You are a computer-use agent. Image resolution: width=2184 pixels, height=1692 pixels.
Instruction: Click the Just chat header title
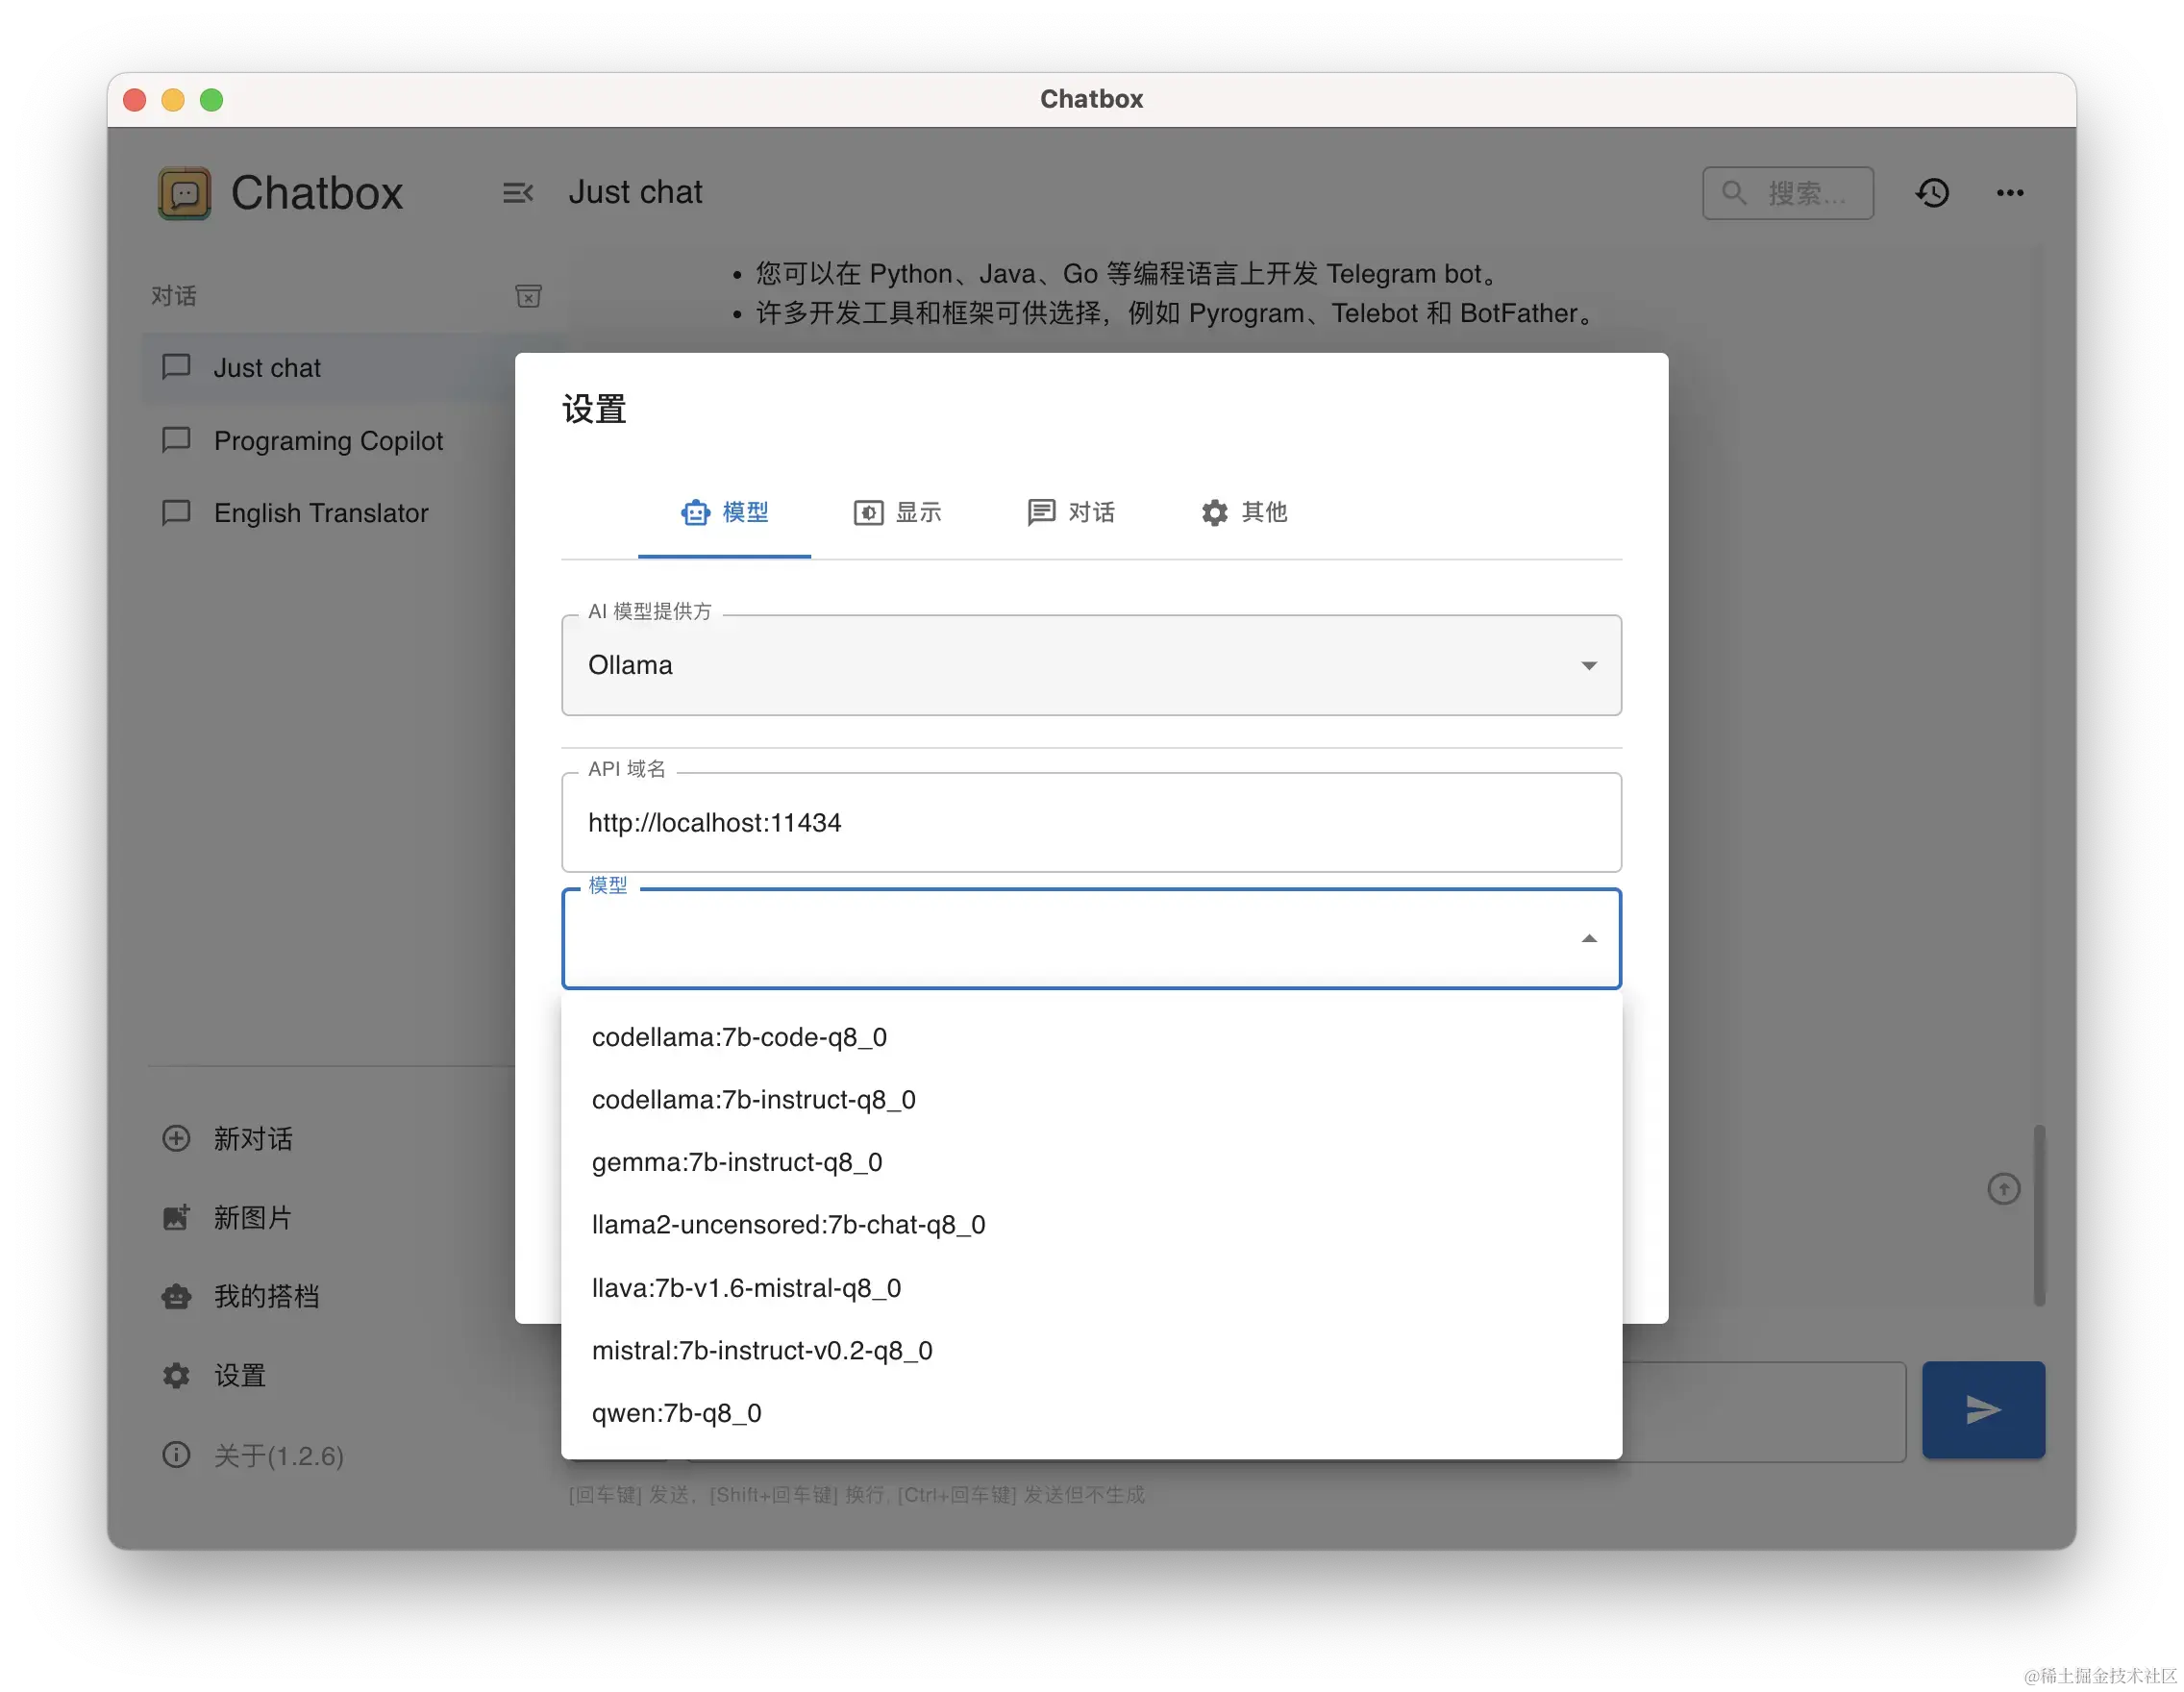(636, 192)
